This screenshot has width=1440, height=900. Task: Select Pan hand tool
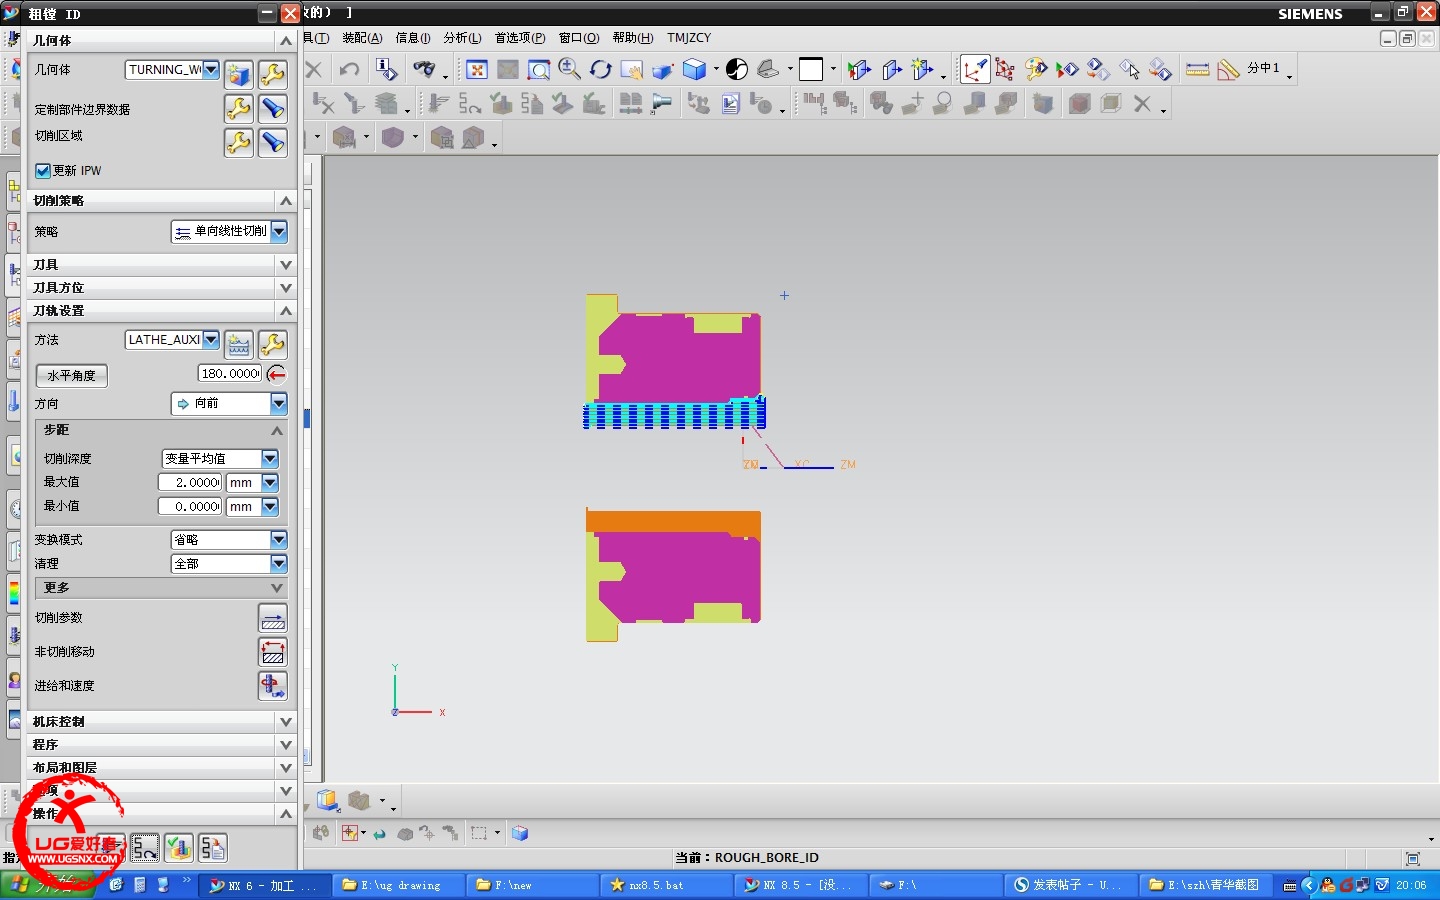point(631,69)
